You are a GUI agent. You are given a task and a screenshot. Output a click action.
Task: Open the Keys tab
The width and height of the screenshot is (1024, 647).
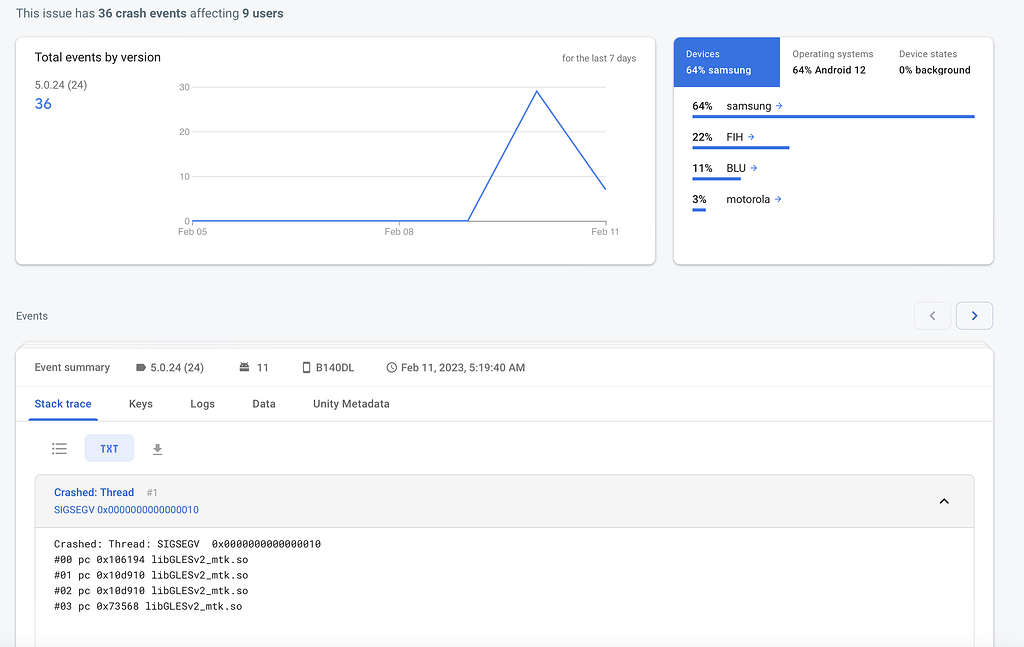pyautogui.click(x=141, y=404)
